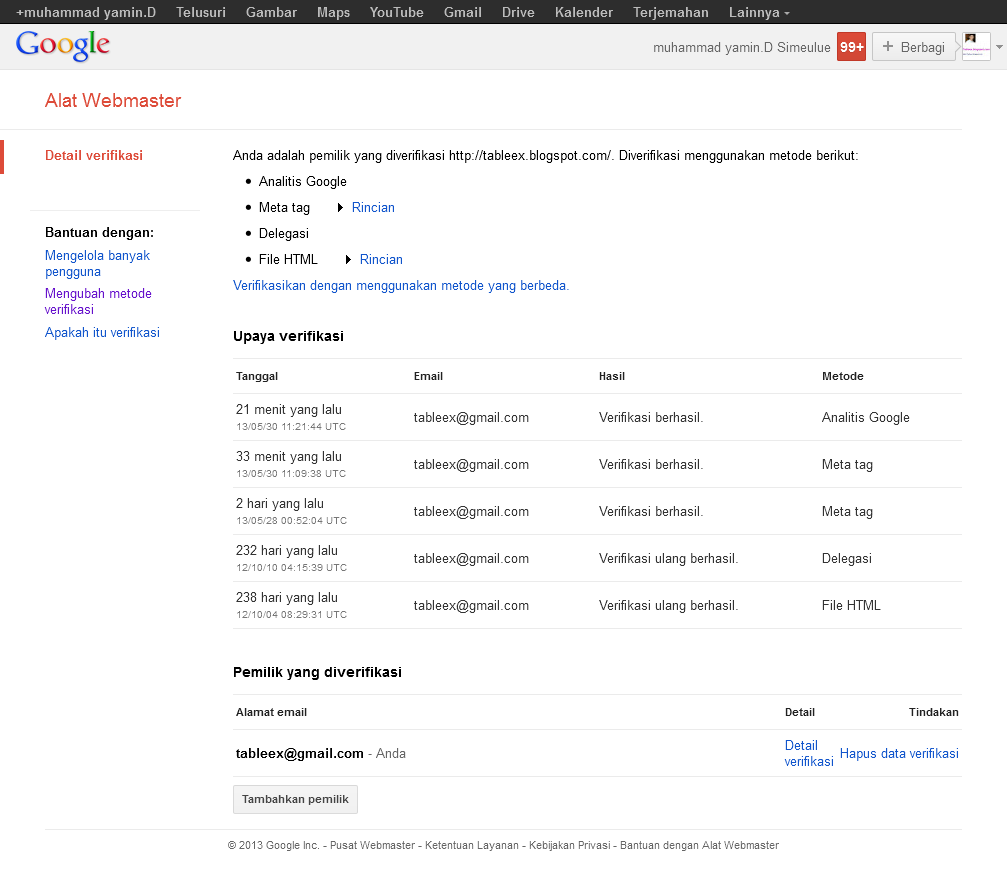Click bold tableex@gmail.com owner address
The image size is (1007, 890).
tap(299, 753)
